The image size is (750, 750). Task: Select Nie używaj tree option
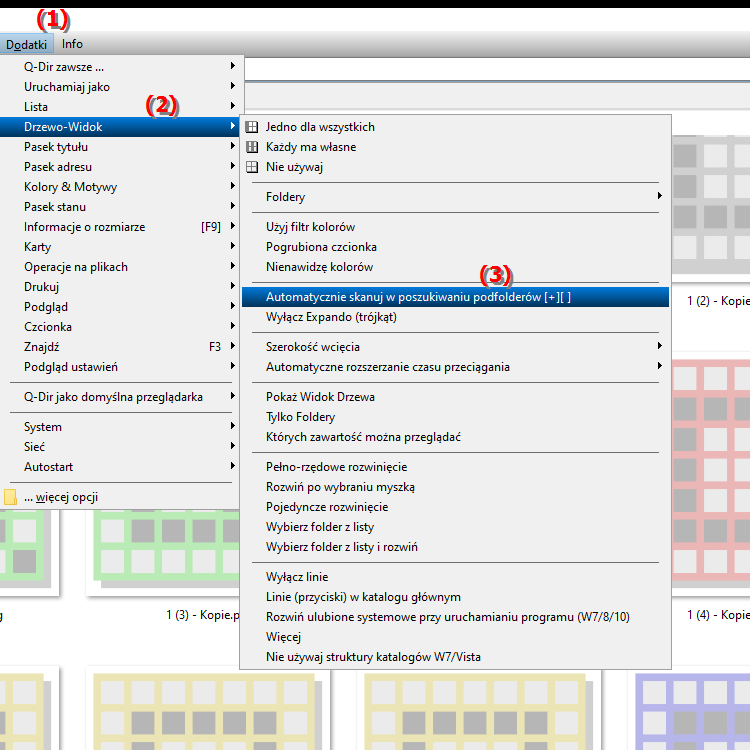455,167
